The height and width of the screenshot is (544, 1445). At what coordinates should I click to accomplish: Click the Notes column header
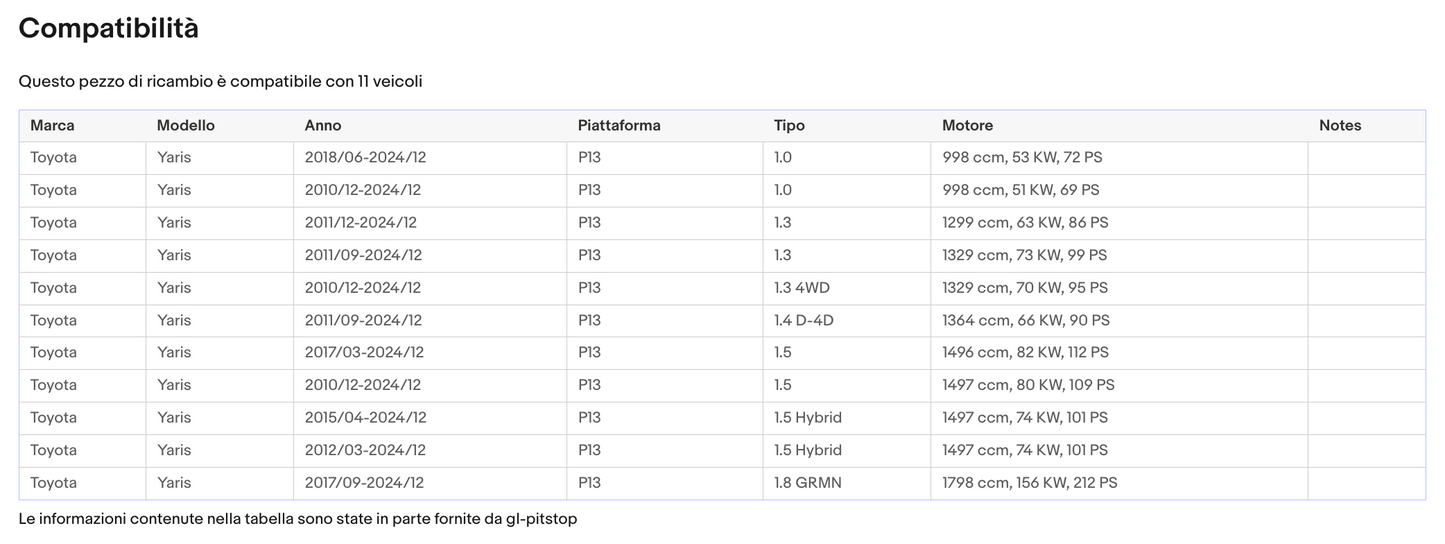[1339, 126]
